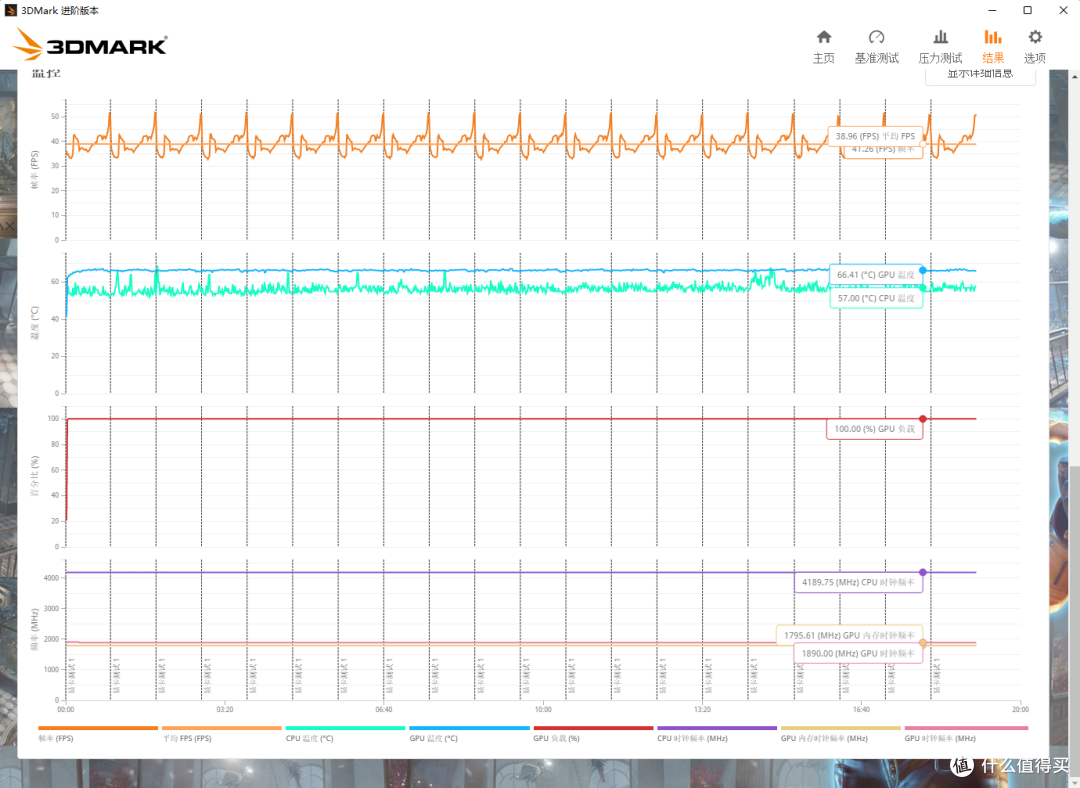The image size is (1080, 788).
Task: Open the 基准测试 benchmarks gauge icon
Action: coord(876,37)
